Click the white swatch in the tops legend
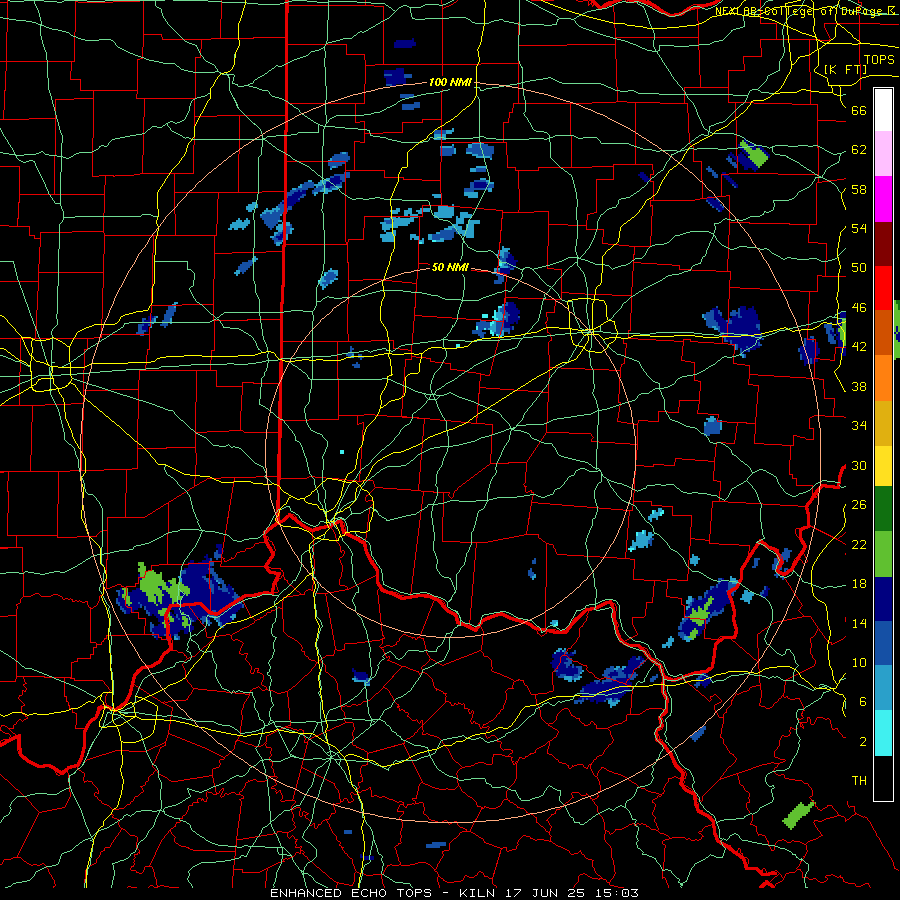The height and width of the screenshot is (900, 900). pos(883,110)
